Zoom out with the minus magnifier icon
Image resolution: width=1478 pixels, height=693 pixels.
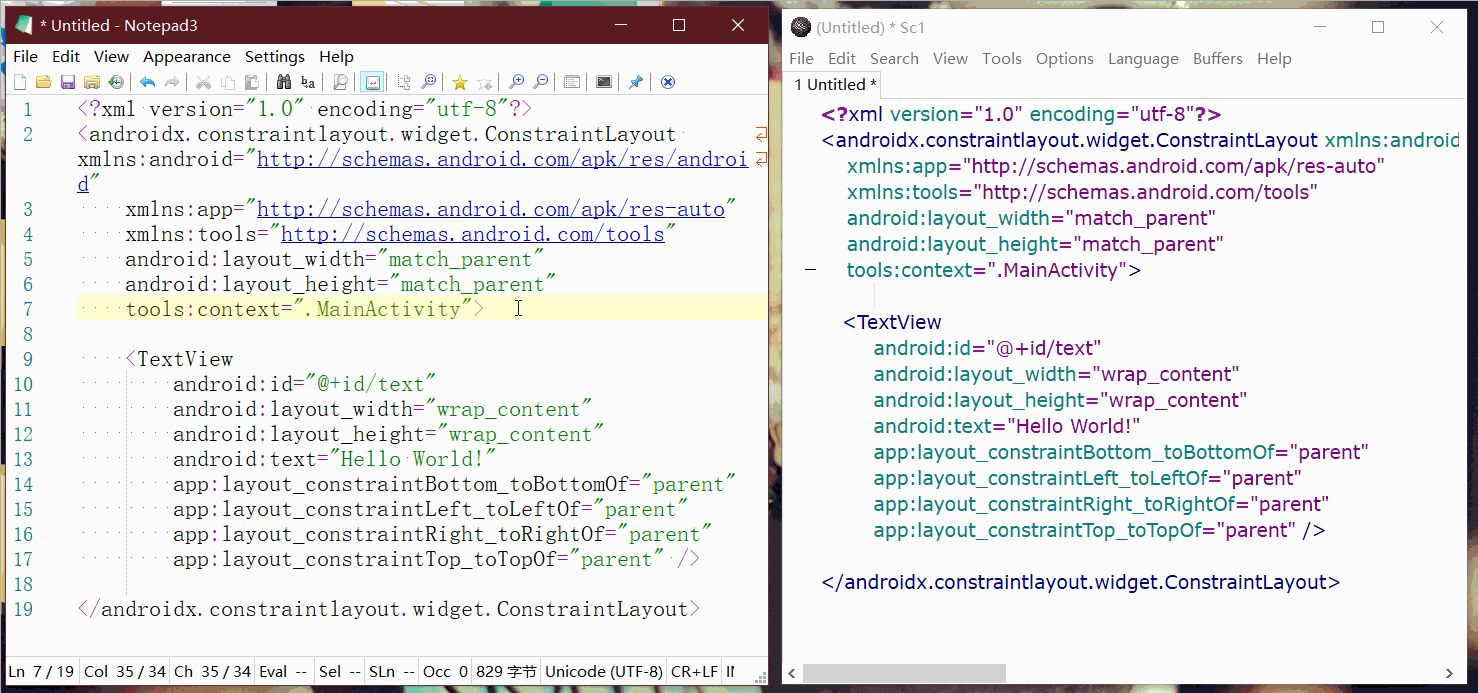tap(540, 82)
